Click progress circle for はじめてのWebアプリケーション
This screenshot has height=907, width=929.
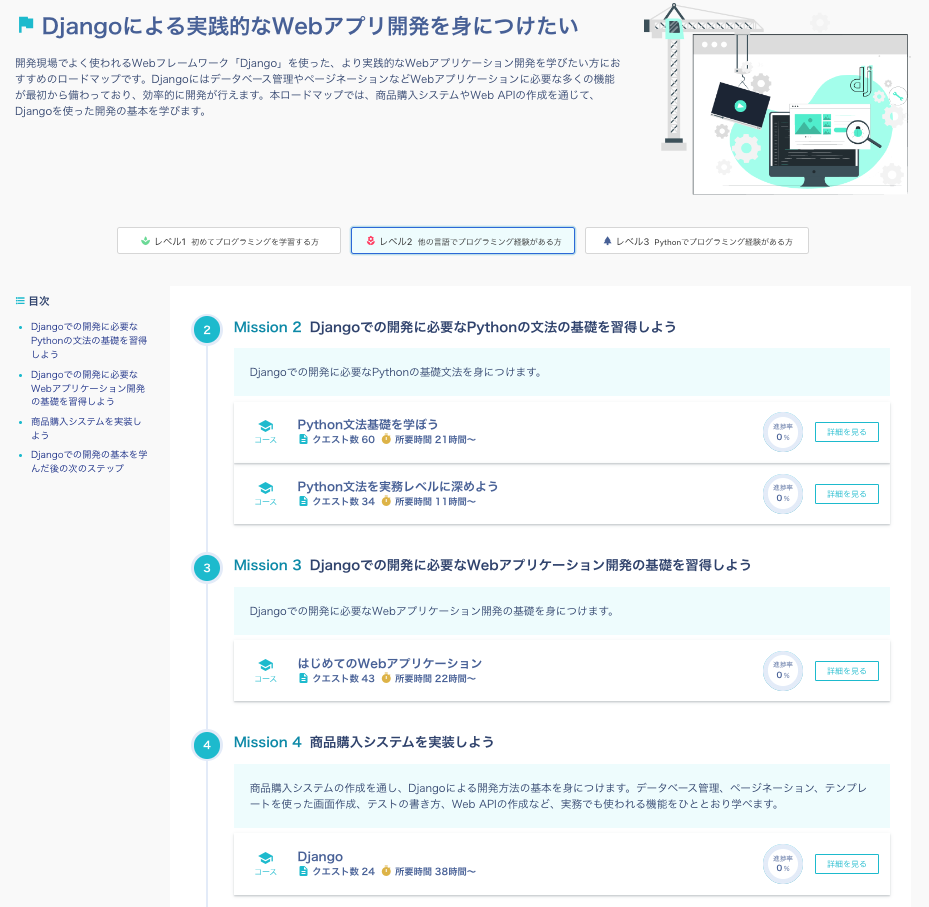point(783,671)
